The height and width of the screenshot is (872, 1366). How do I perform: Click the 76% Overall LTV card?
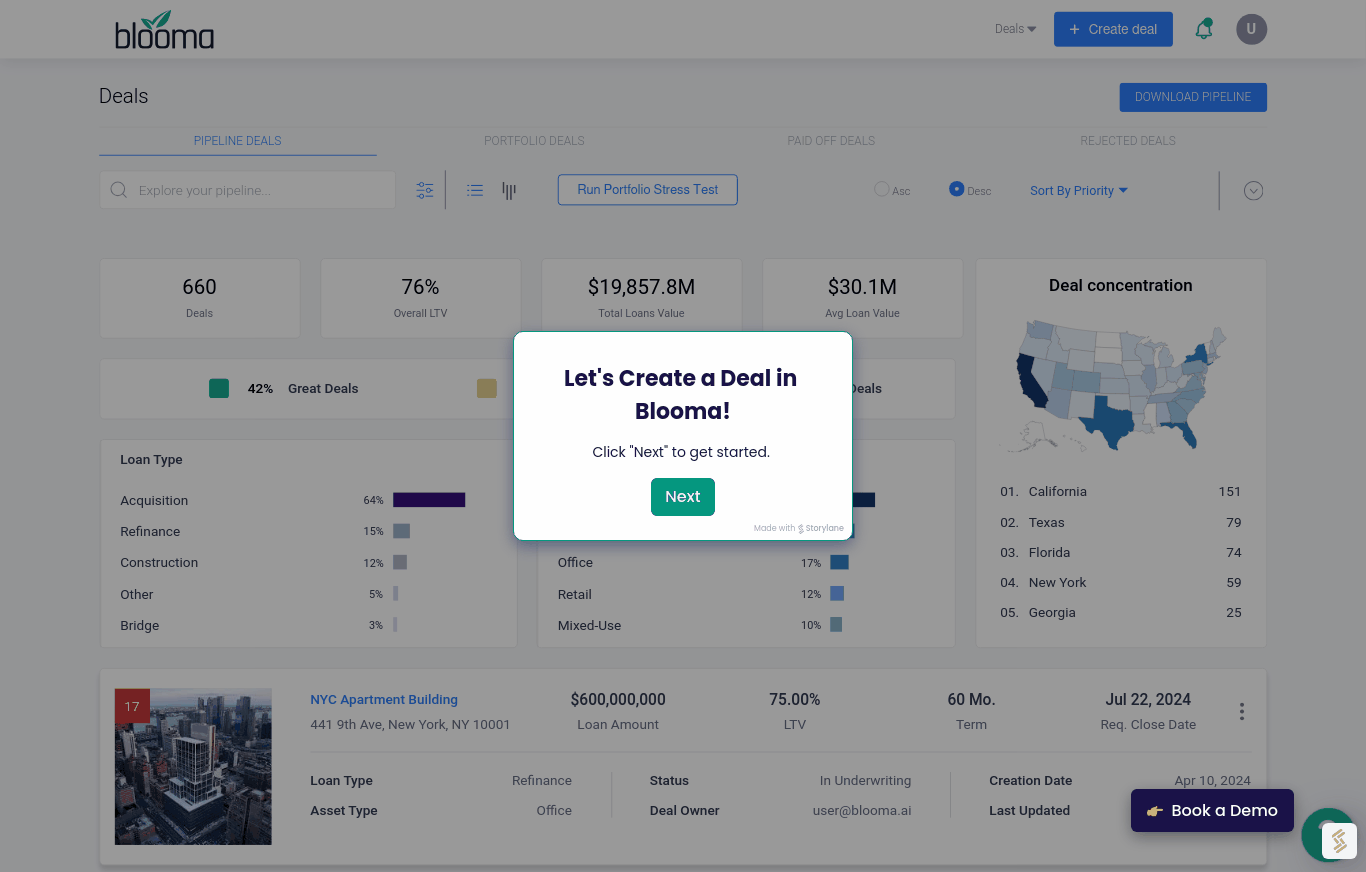[x=421, y=299]
